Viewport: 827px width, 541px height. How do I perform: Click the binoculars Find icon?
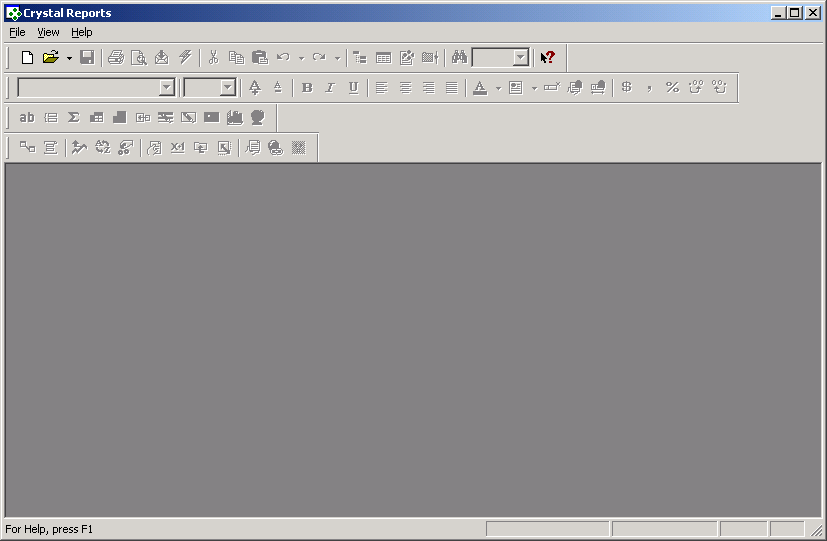tap(459, 58)
